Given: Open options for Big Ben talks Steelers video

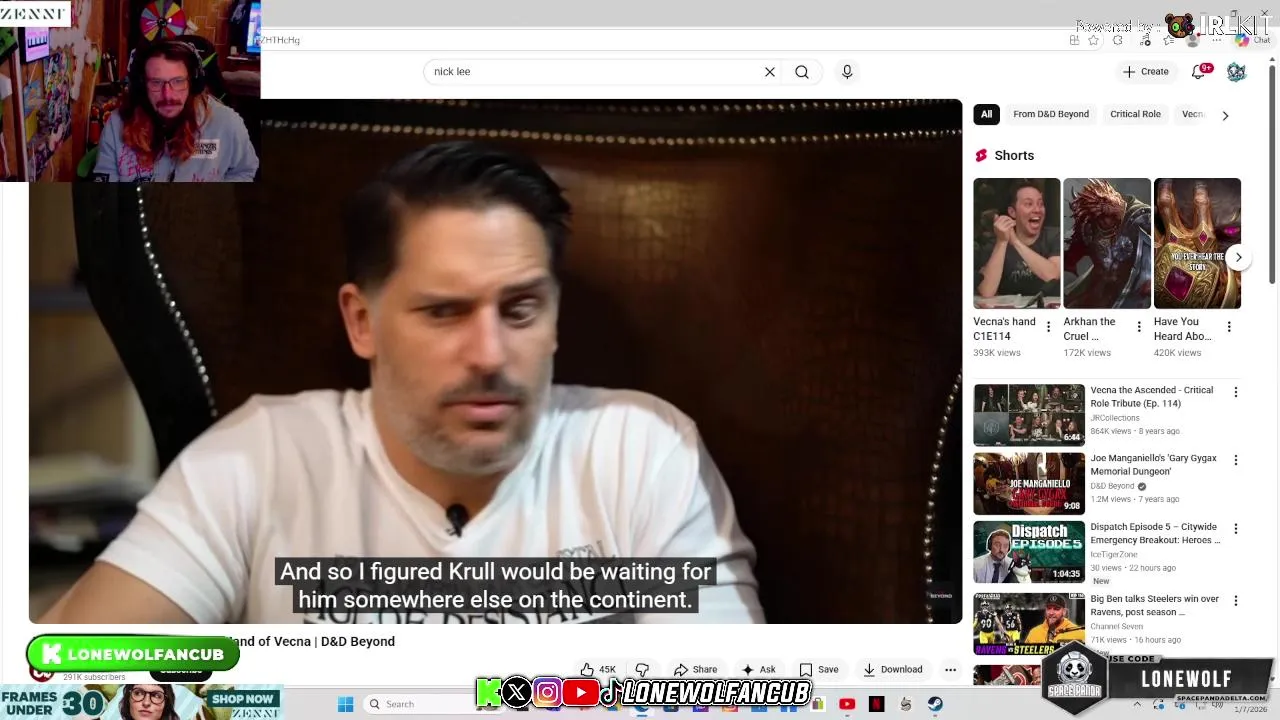Looking at the screenshot, I should coord(1235,600).
